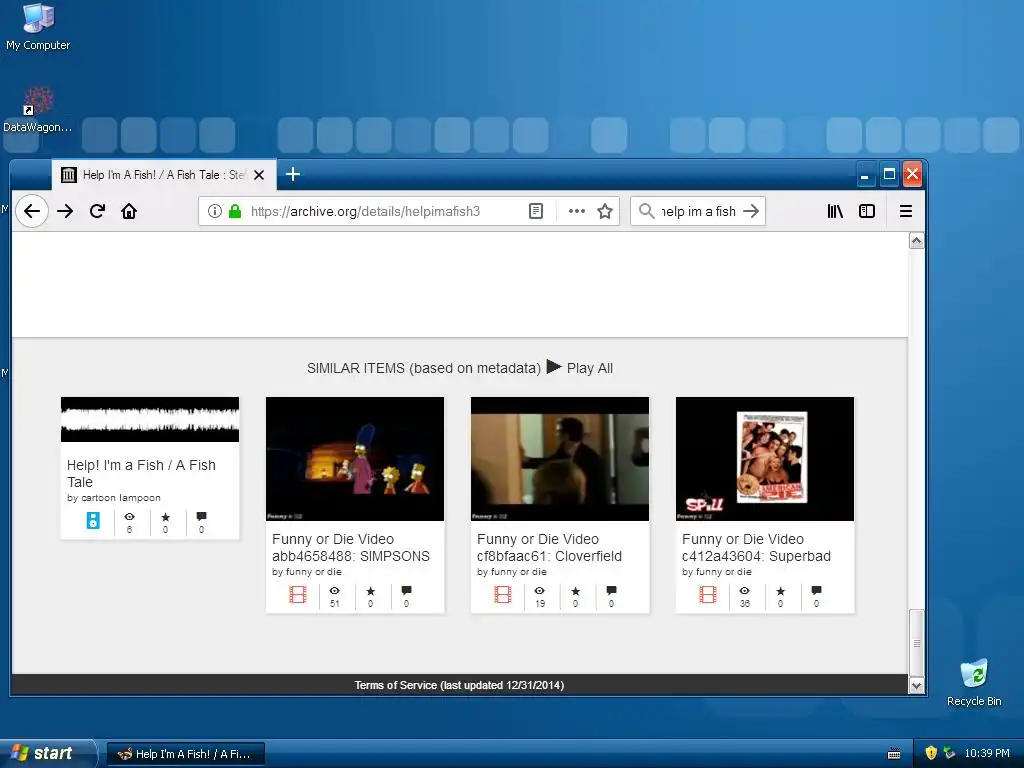Open the Windows start menu
Viewport: 1024px width, 768px height.
point(46,754)
